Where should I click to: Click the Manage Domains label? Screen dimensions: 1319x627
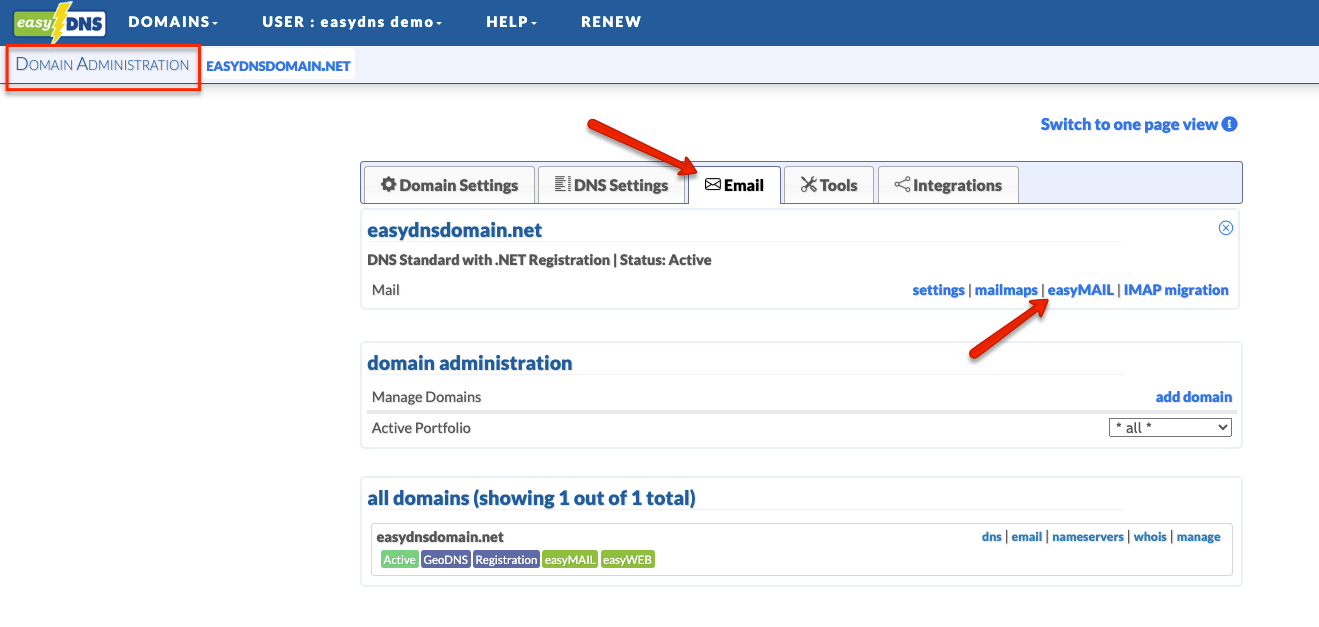427,397
